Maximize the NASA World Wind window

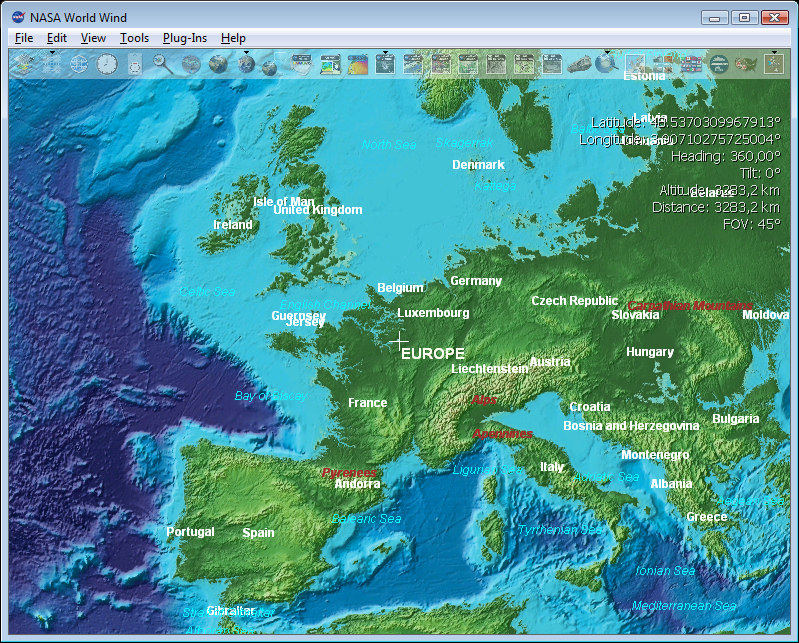click(x=744, y=18)
